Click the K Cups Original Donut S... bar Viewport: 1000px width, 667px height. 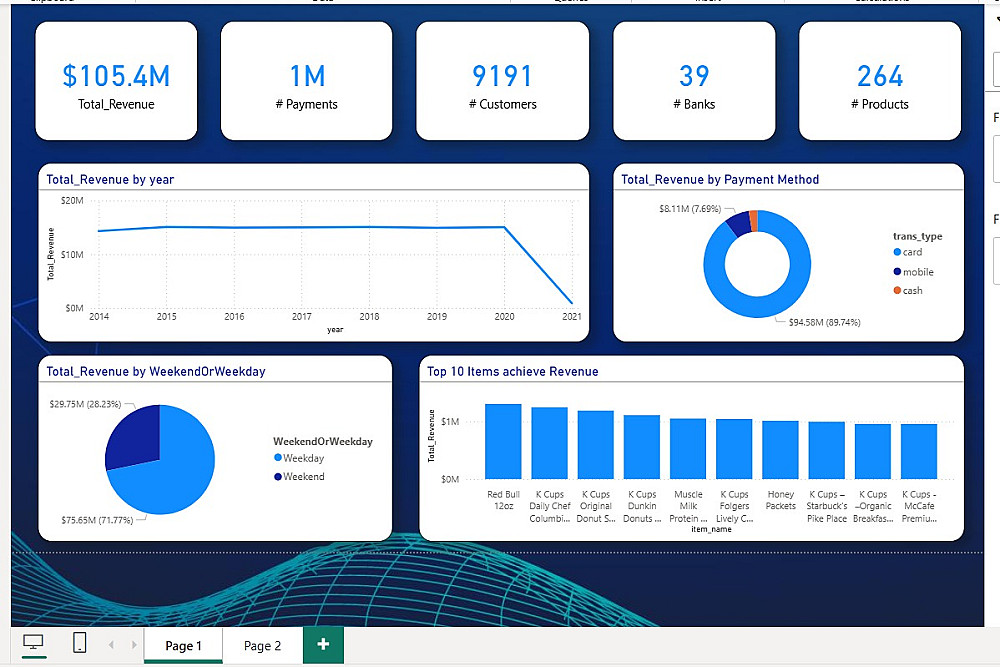pyautogui.click(x=596, y=444)
